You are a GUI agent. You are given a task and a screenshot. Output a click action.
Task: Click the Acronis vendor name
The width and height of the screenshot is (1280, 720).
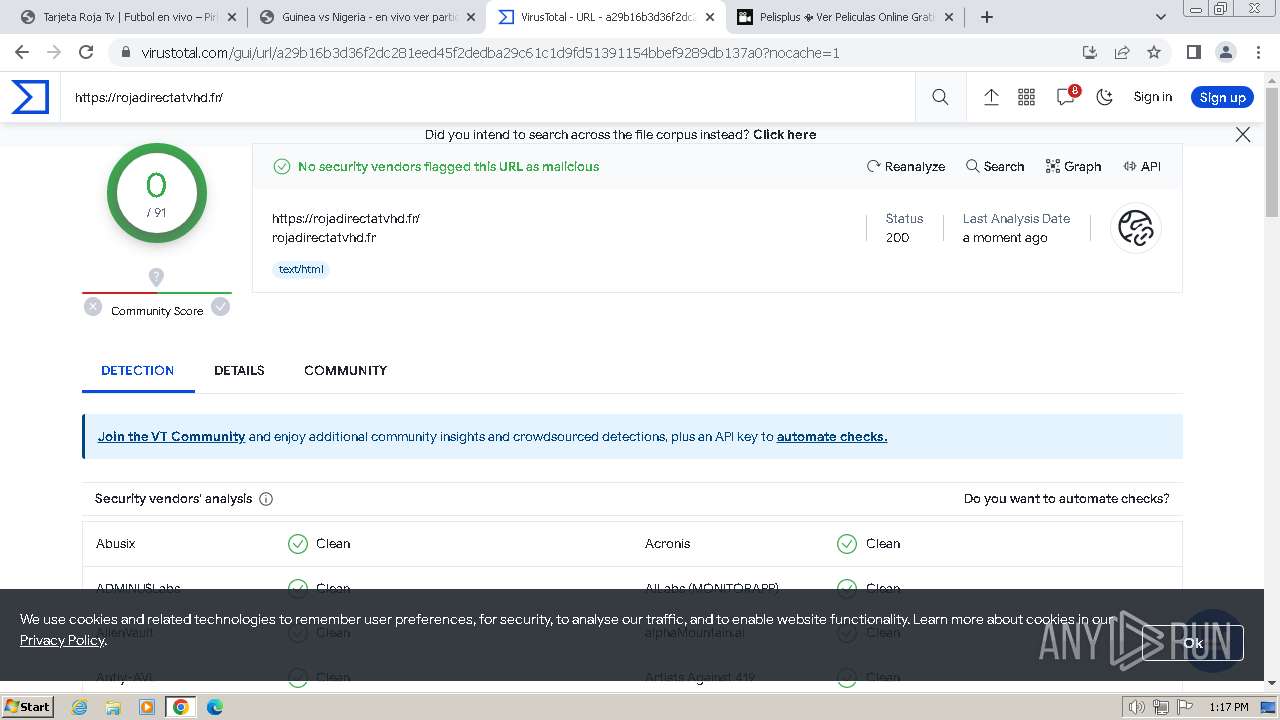pyautogui.click(x=667, y=543)
